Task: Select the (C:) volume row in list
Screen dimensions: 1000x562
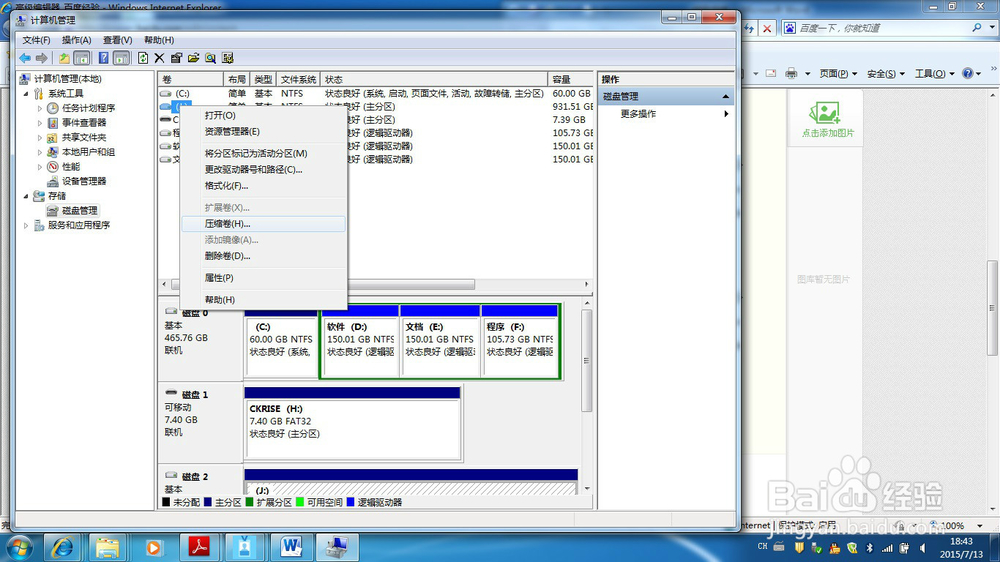Action: (376, 94)
